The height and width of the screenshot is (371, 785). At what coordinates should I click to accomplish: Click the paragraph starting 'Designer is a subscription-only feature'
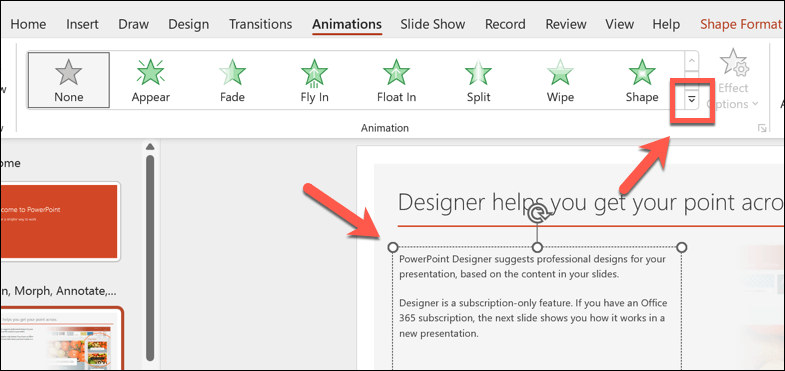[533, 318]
